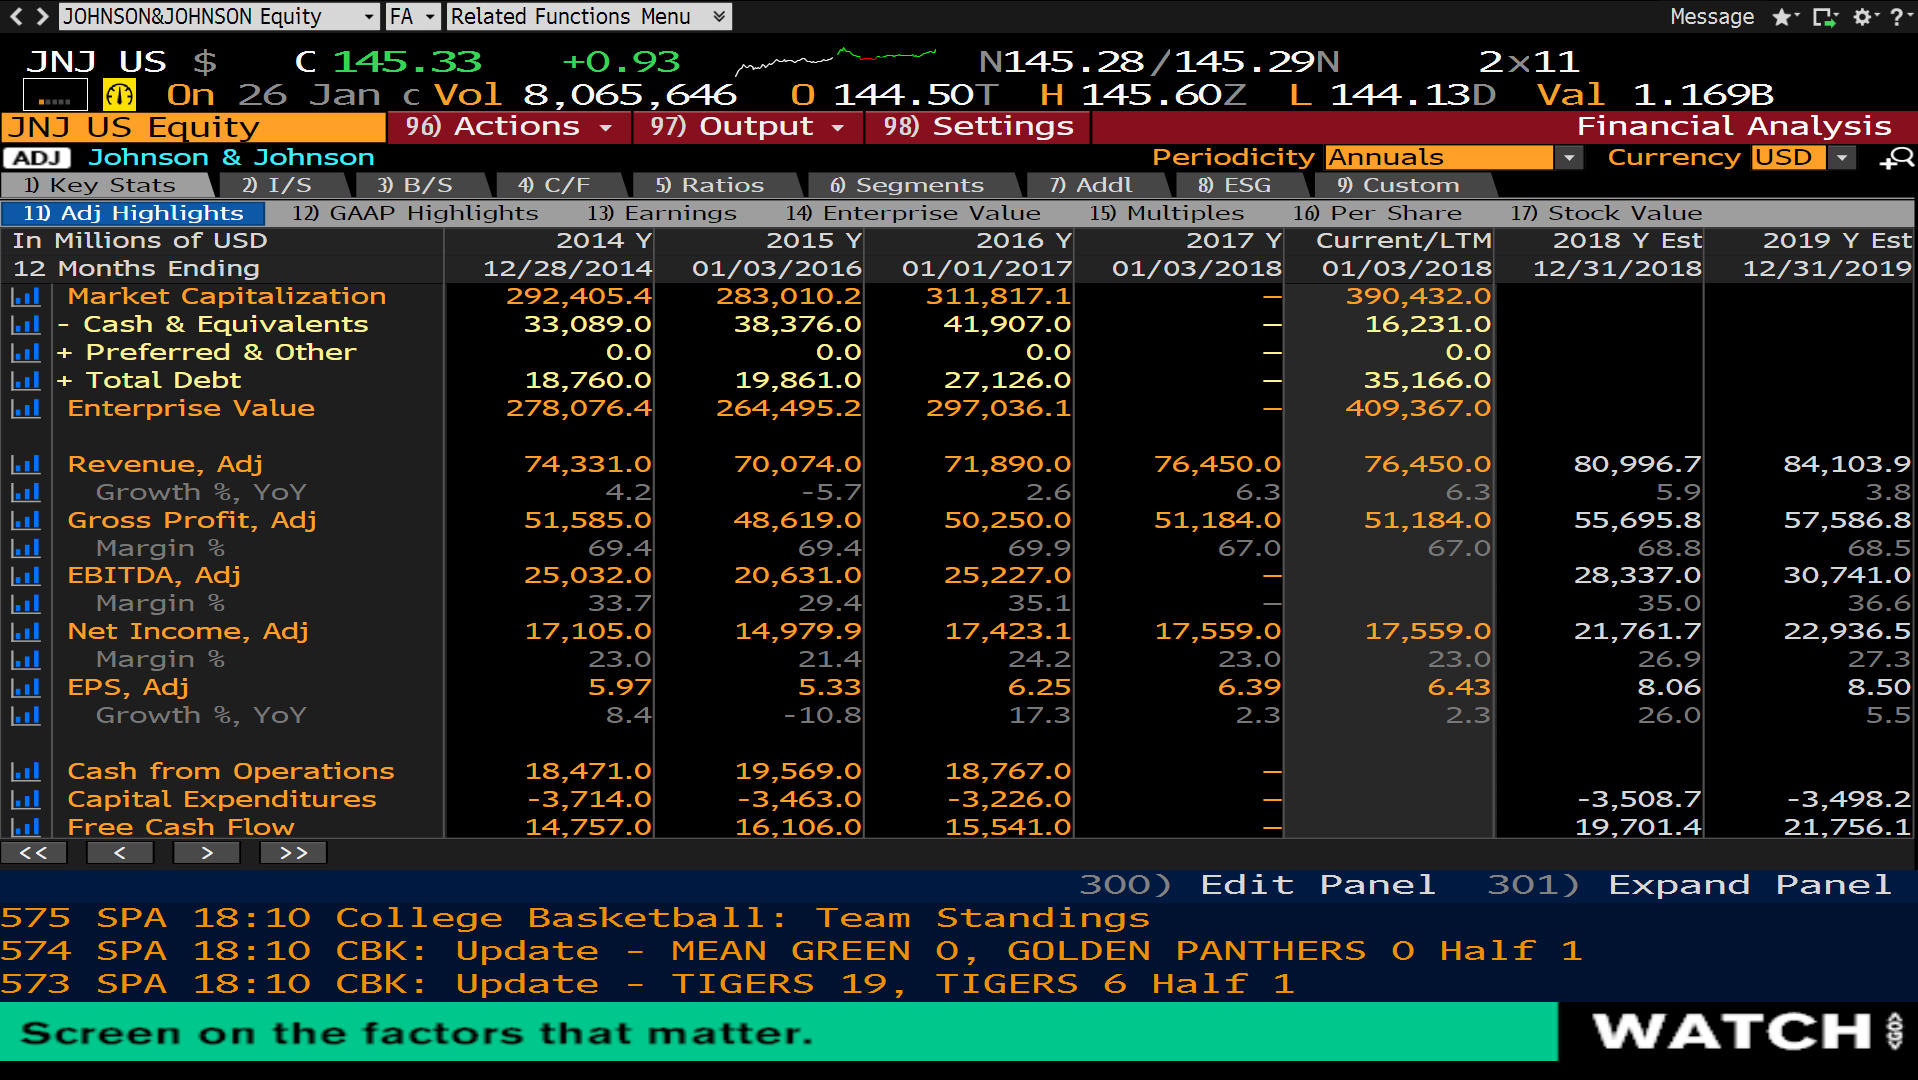Click the < previous-period scroll button
This screenshot has width=1918, height=1080.
coord(120,853)
